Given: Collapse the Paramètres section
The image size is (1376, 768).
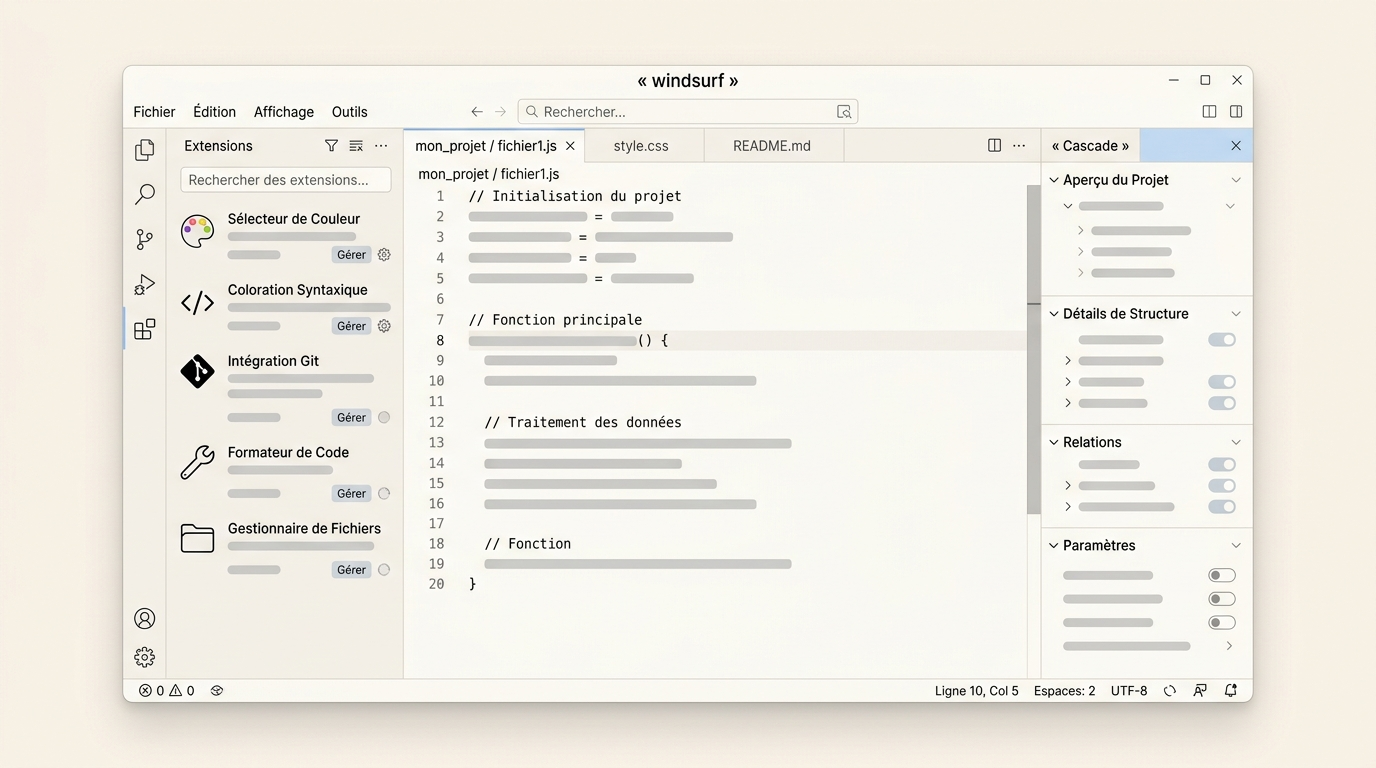Looking at the screenshot, I should tap(1054, 546).
